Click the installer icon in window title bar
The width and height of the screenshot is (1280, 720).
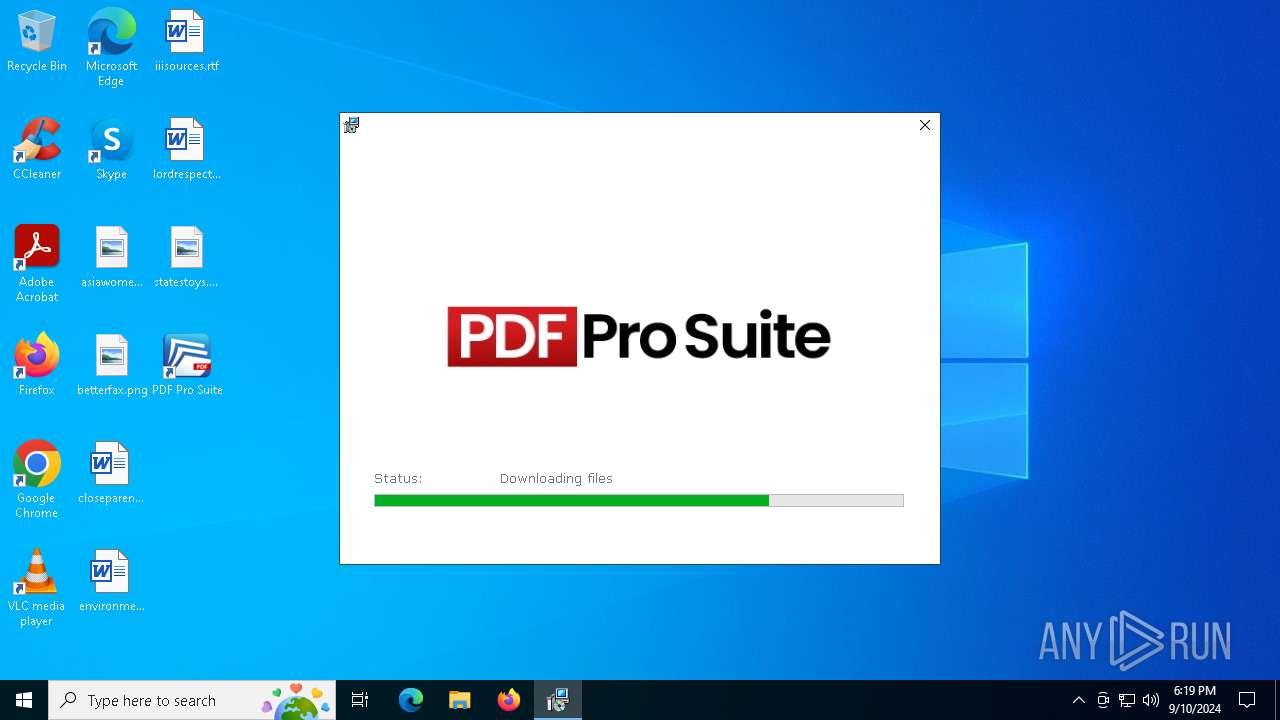tap(351, 125)
